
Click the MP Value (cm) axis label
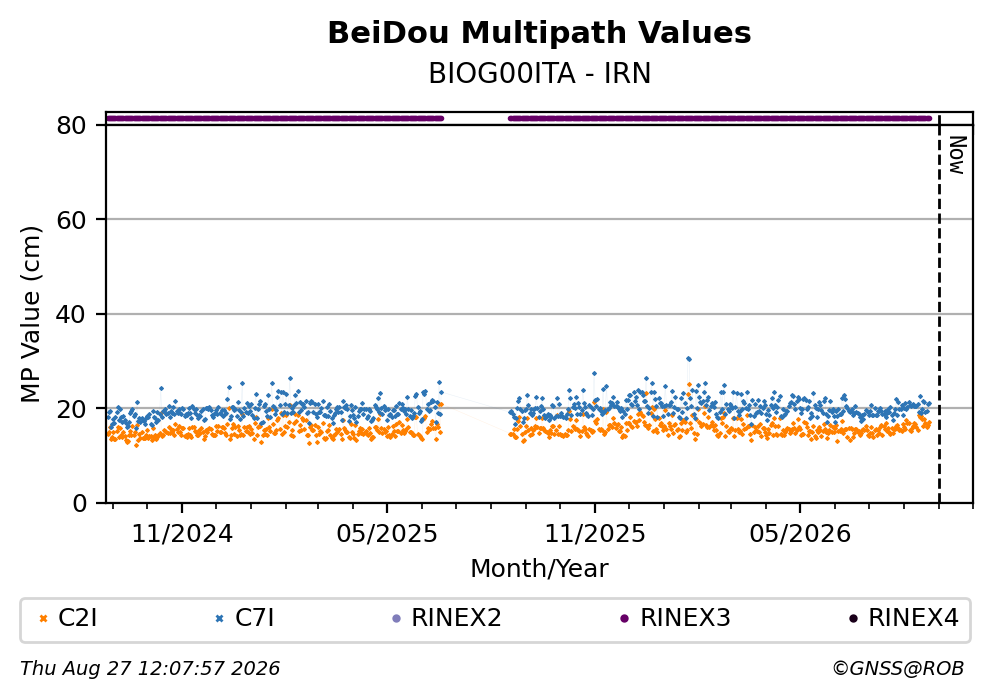tap(30, 314)
